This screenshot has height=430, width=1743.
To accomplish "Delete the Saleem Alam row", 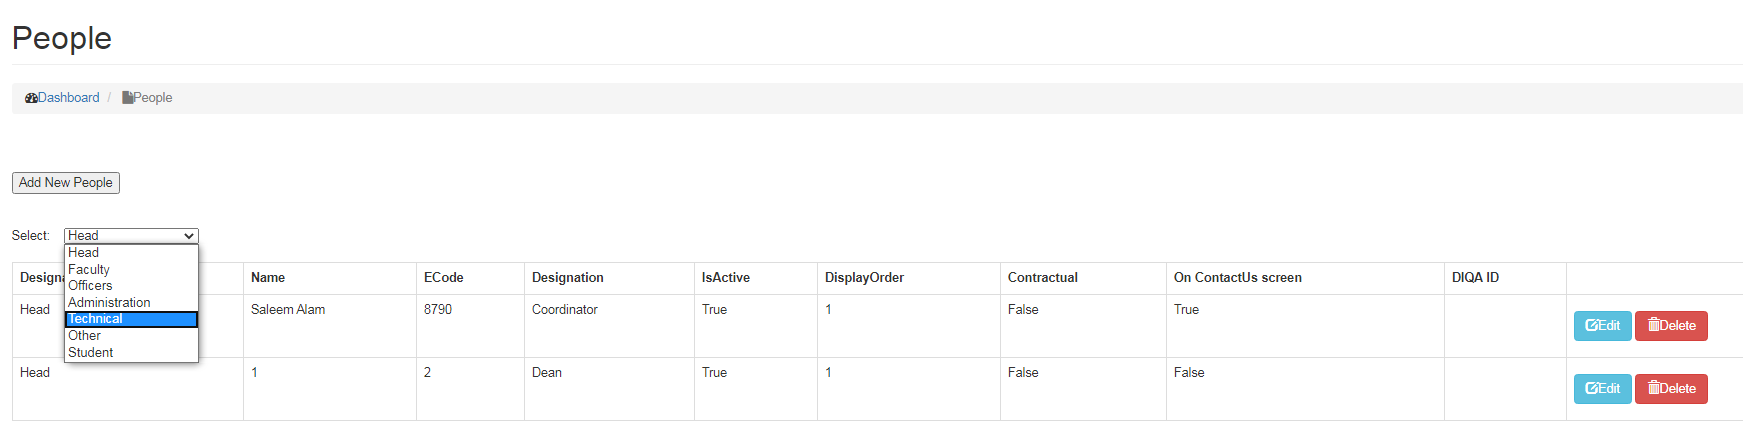I will (x=1671, y=326).
